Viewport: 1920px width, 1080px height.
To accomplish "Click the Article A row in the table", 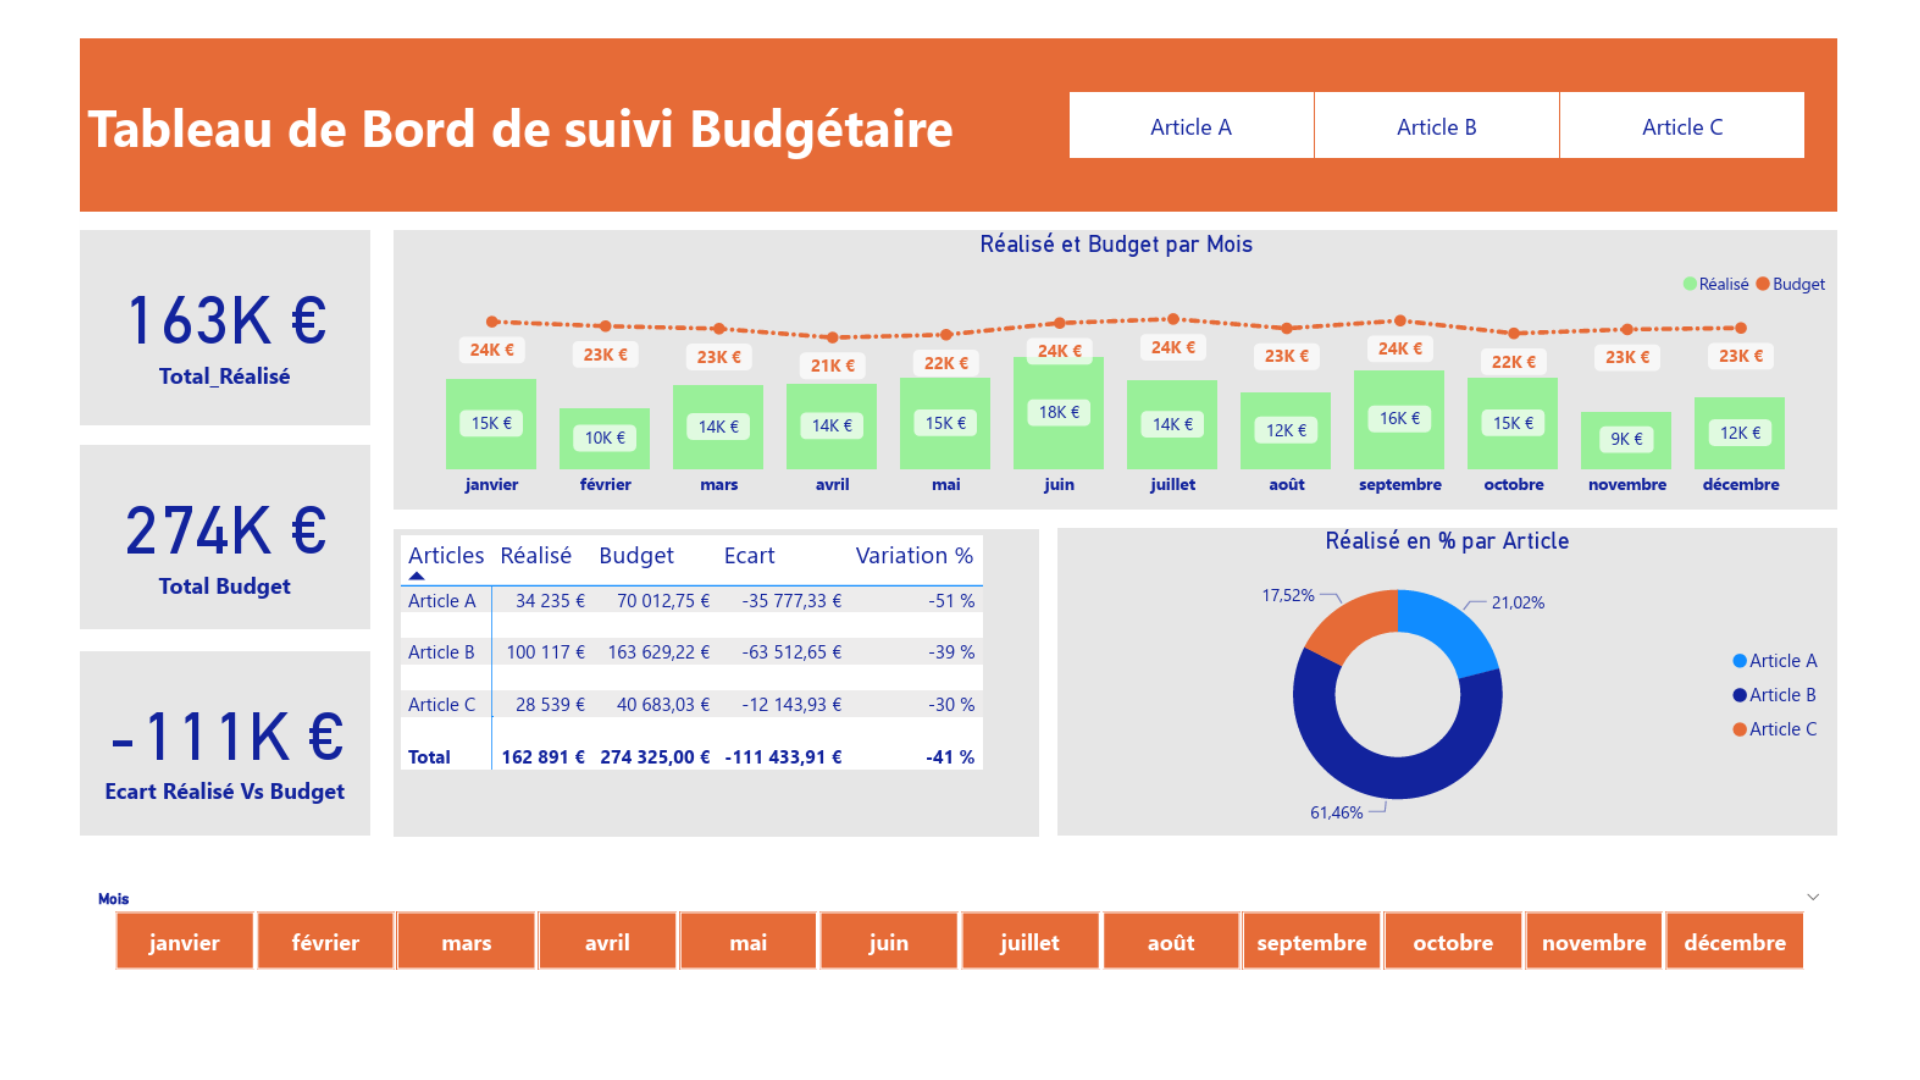I will click(x=692, y=600).
